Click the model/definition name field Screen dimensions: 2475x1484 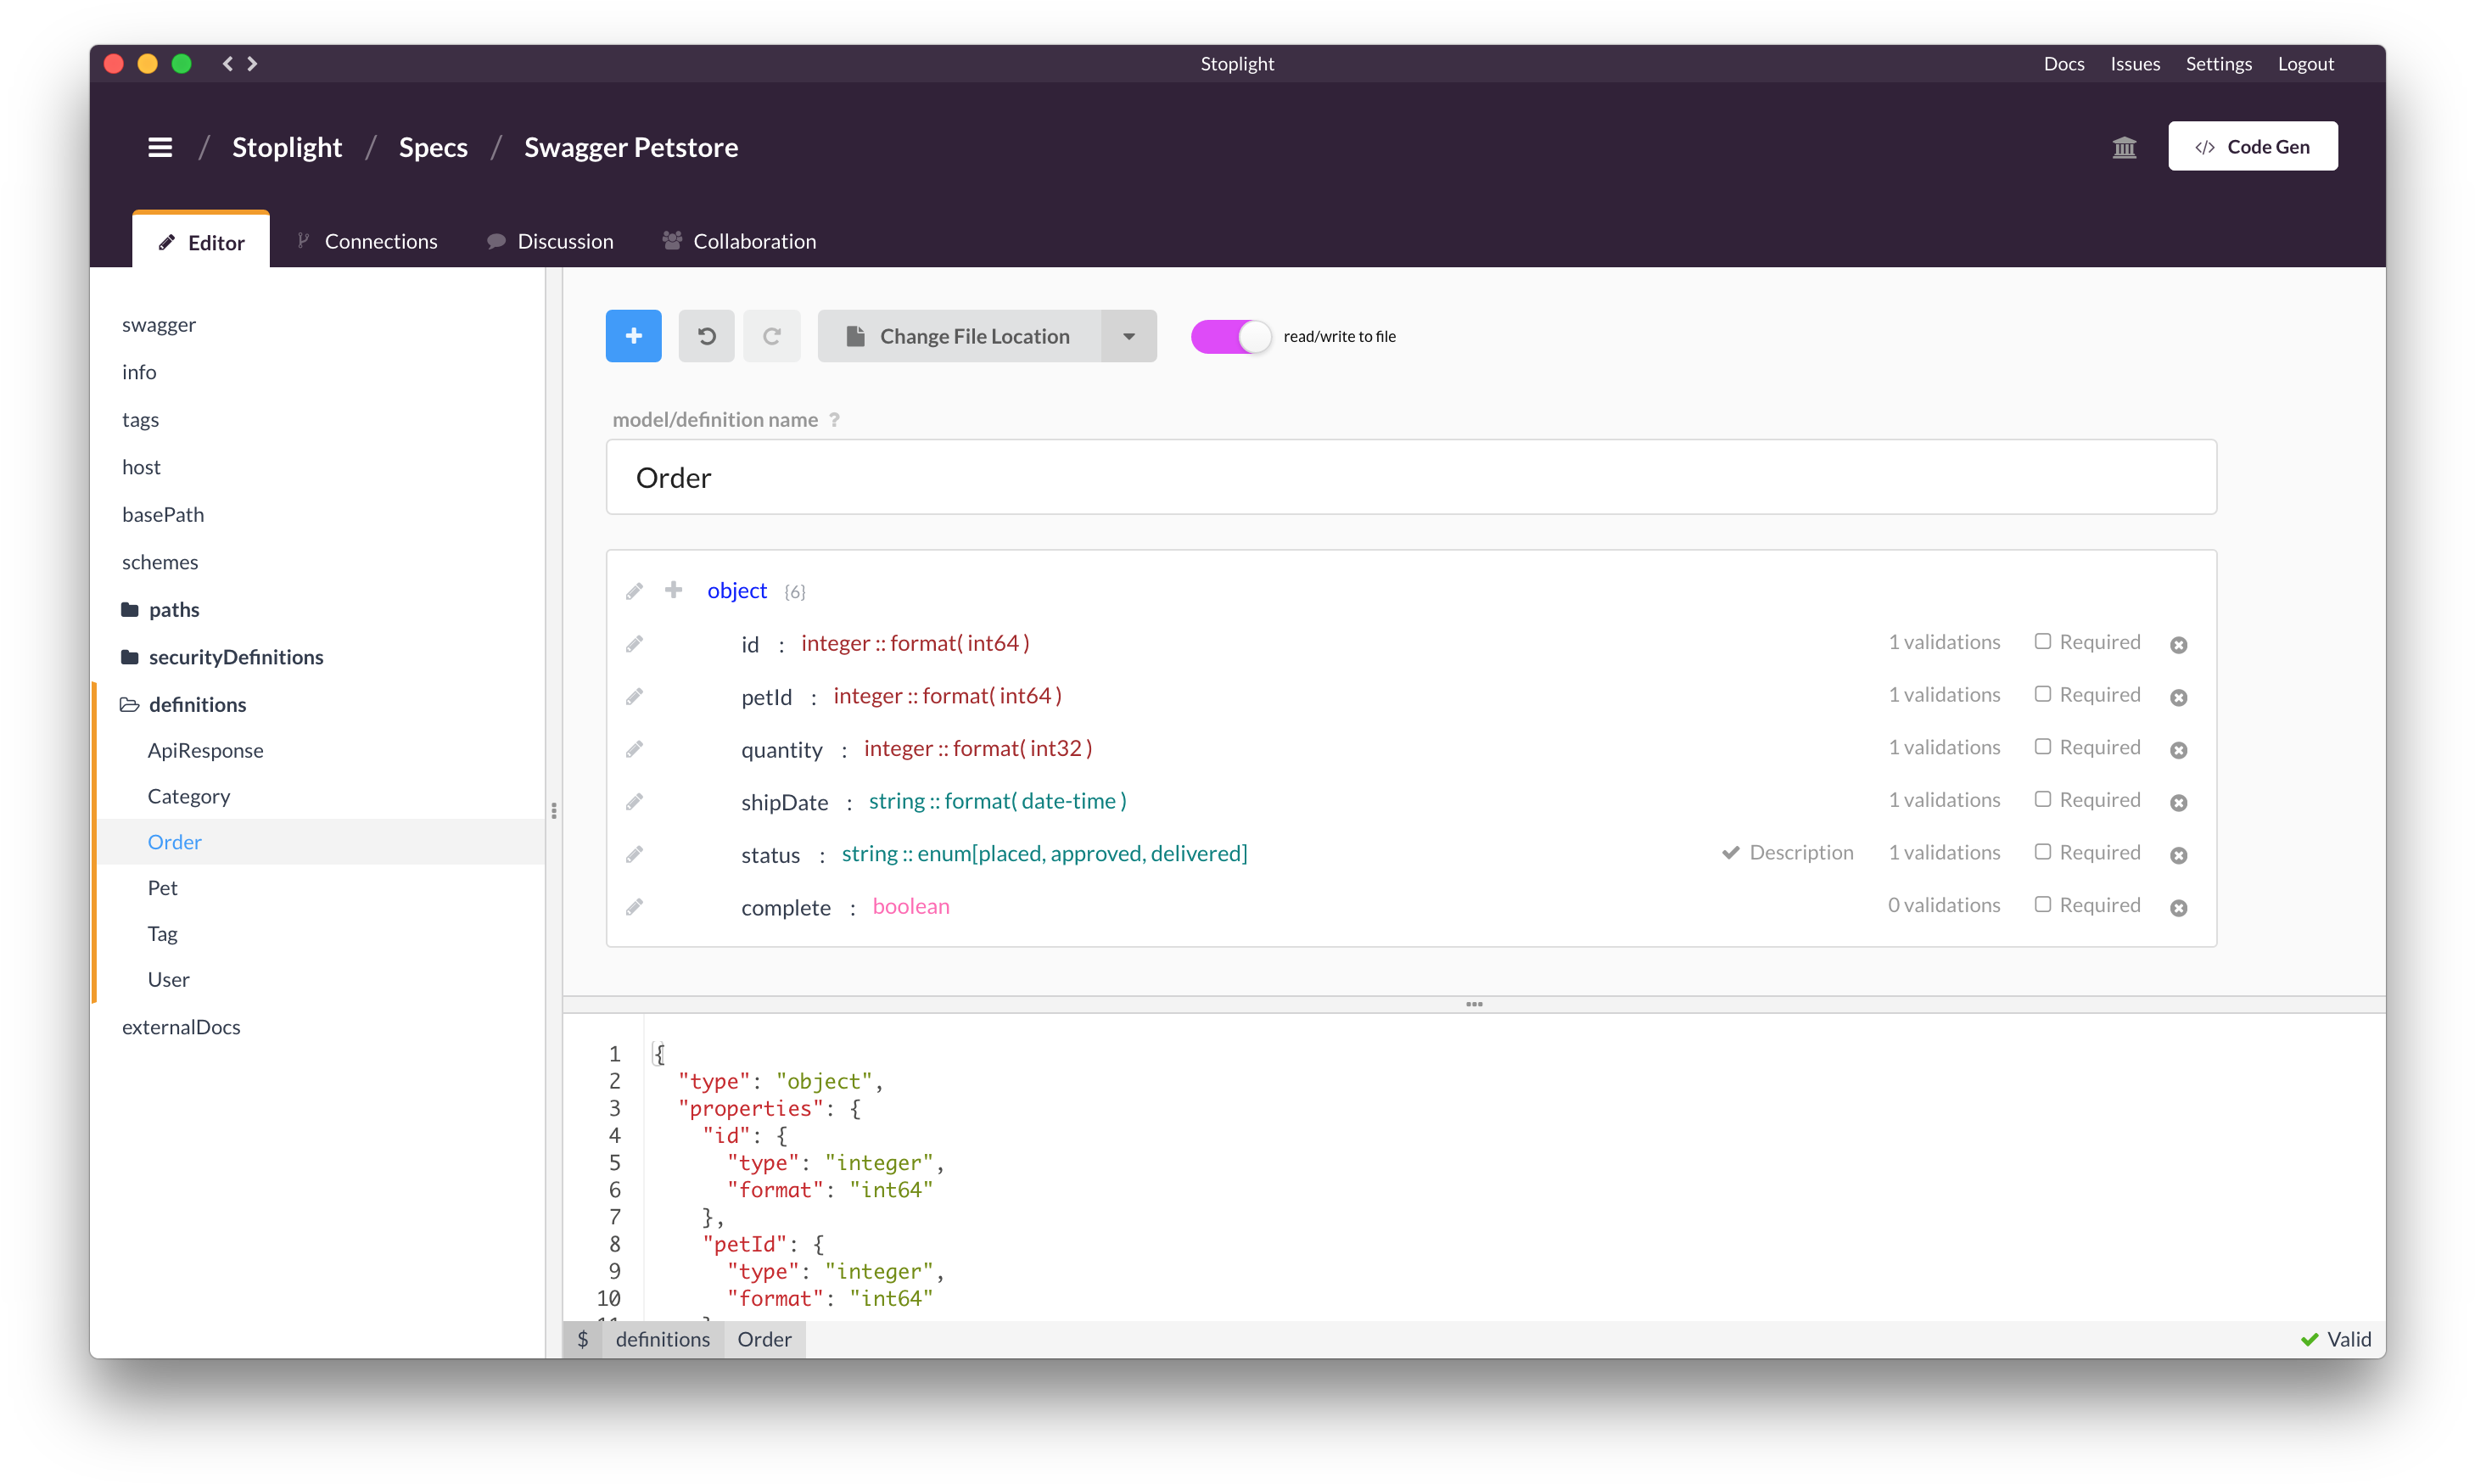pyautogui.click(x=1411, y=477)
